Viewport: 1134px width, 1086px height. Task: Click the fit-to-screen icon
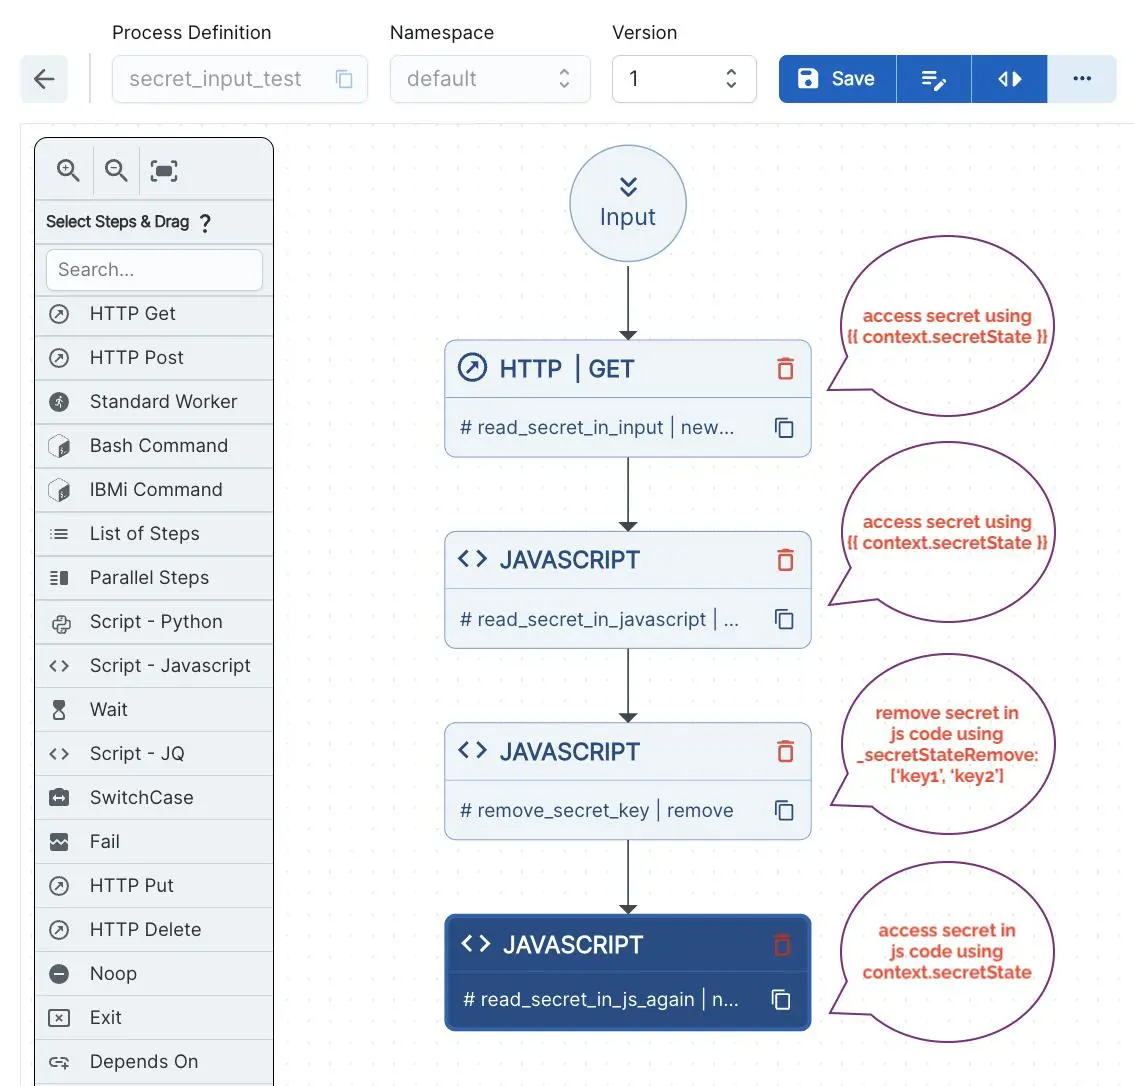pos(164,171)
